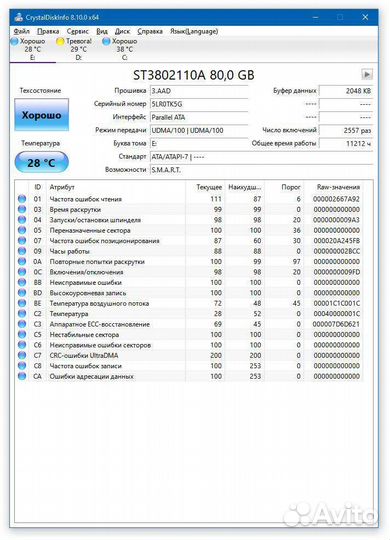Click status icon for attribute C2
The height and width of the screenshot is (540, 390).
(22, 314)
